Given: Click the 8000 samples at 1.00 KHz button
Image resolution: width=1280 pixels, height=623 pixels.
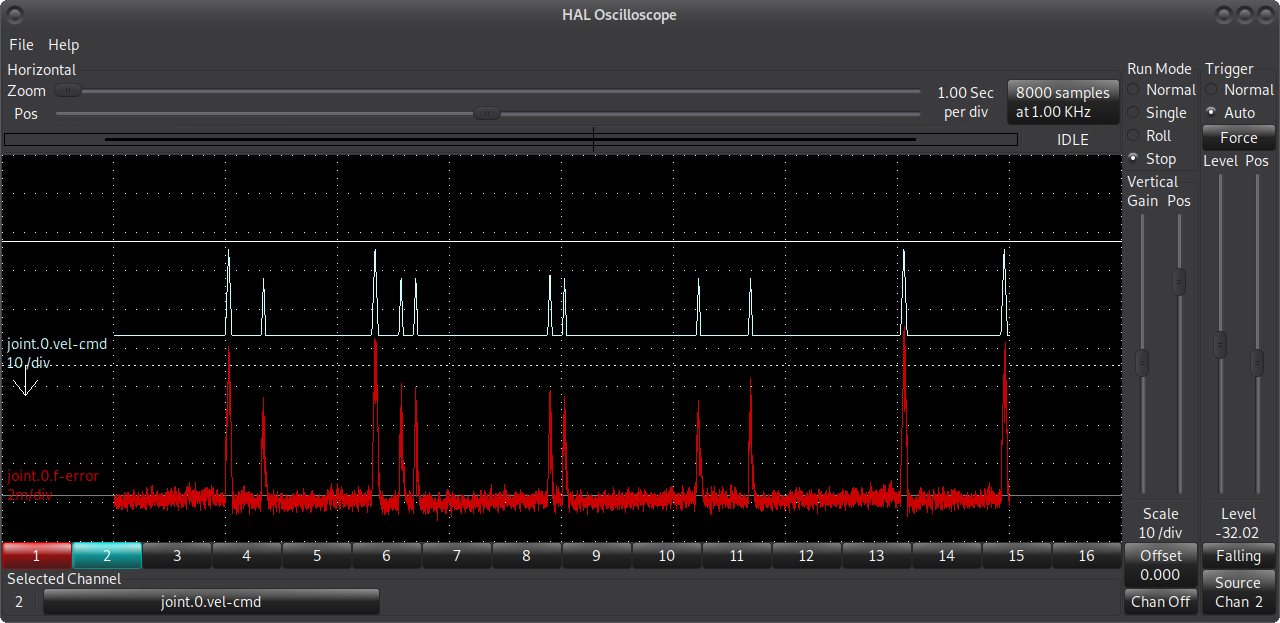Looking at the screenshot, I should [1062, 102].
